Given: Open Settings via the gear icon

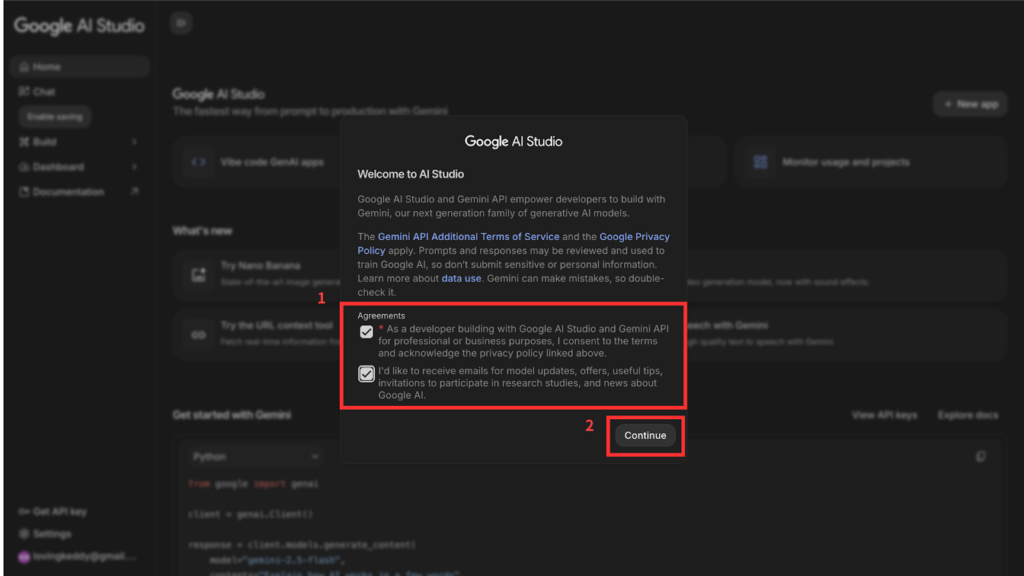Looking at the screenshot, I should 24,534.
